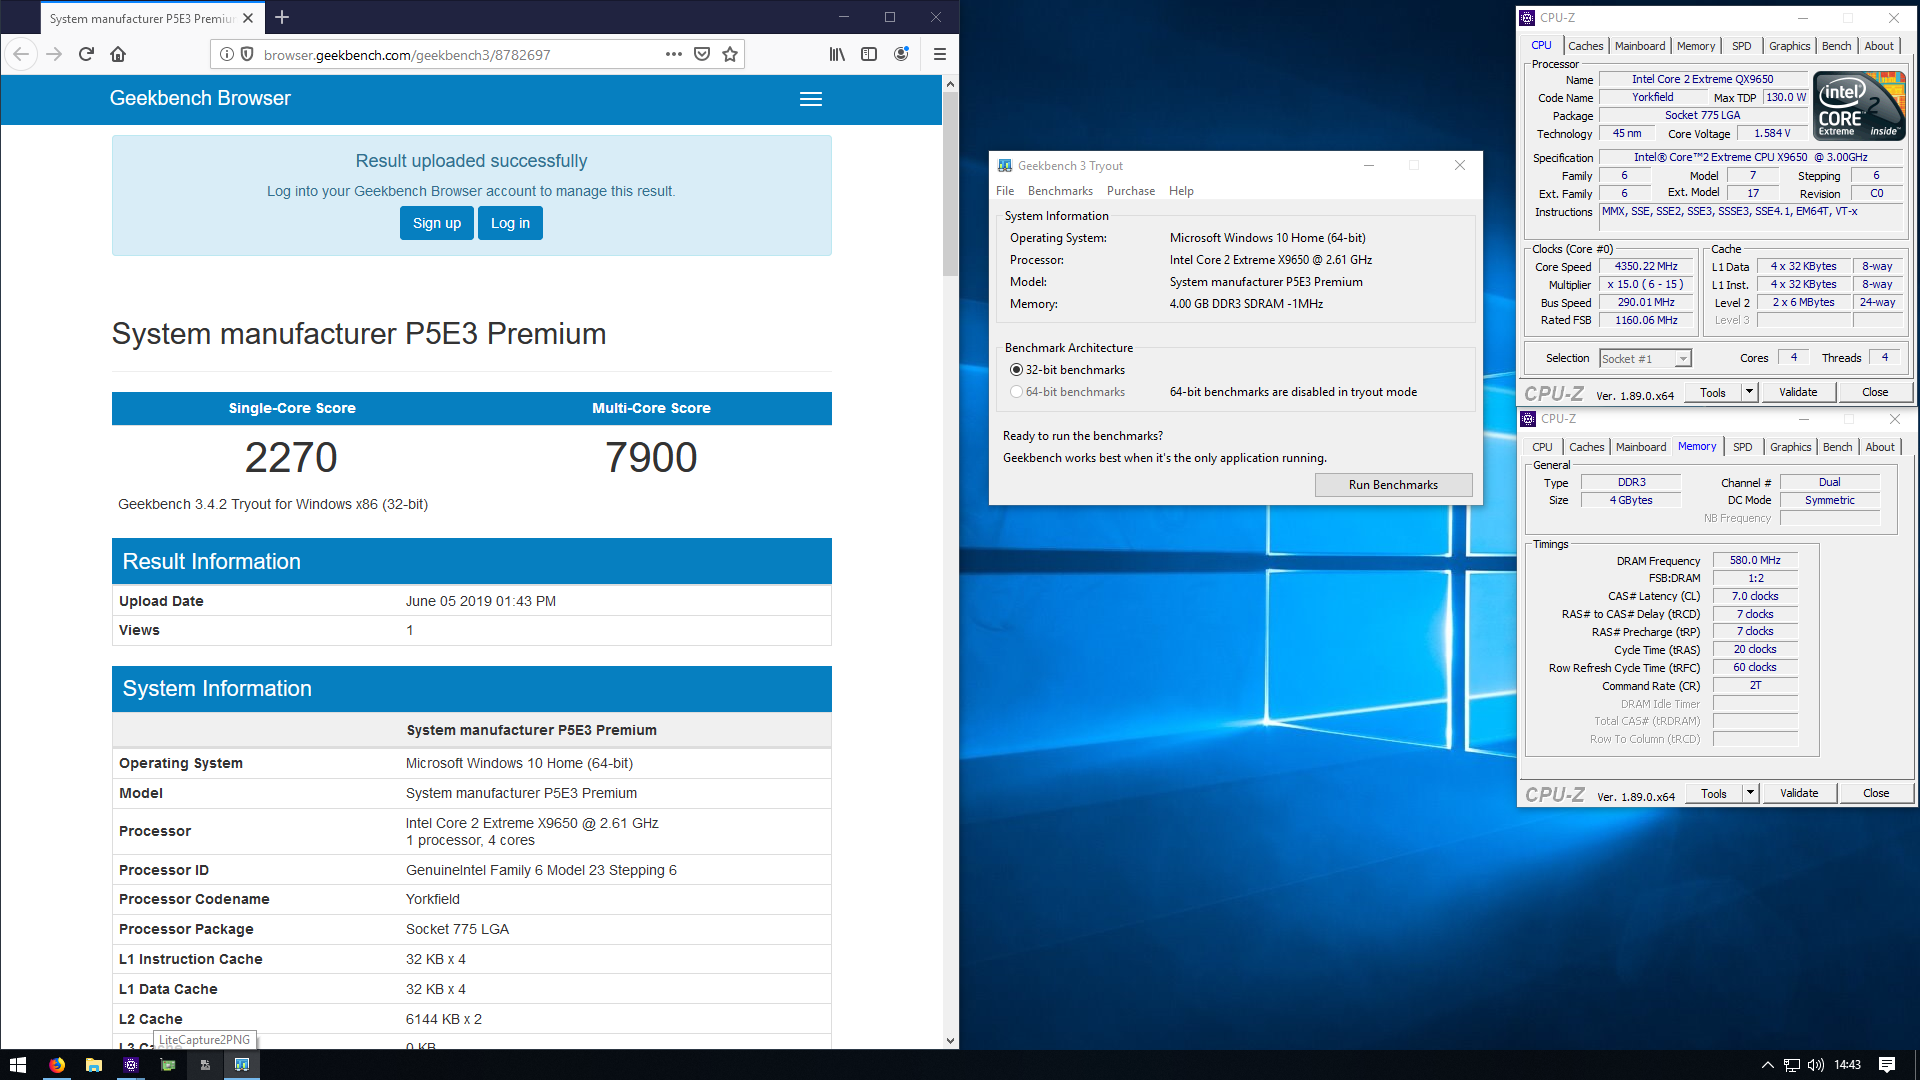Screen dimensions: 1920x1080
Task: Toggle Firefox sidebar view
Action: 869,54
